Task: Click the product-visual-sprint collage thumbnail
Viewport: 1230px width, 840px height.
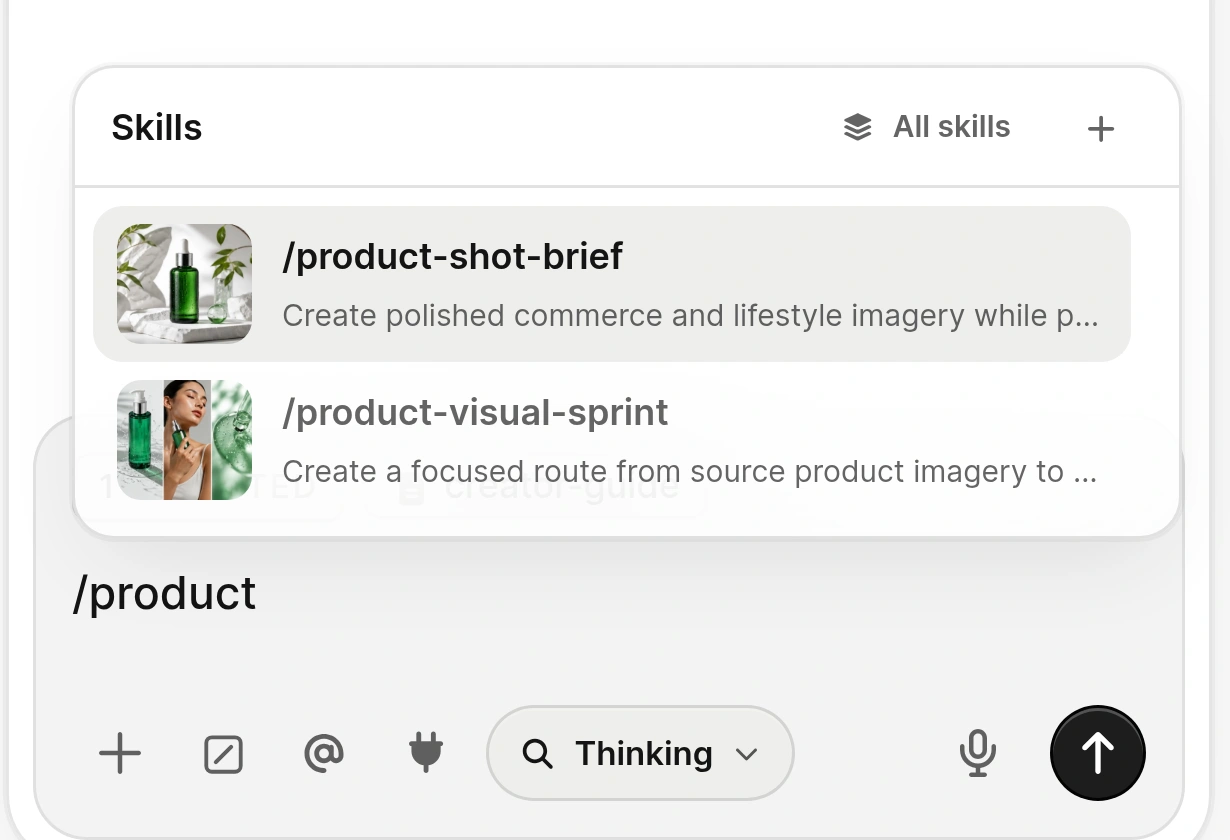Action: point(184,440)
